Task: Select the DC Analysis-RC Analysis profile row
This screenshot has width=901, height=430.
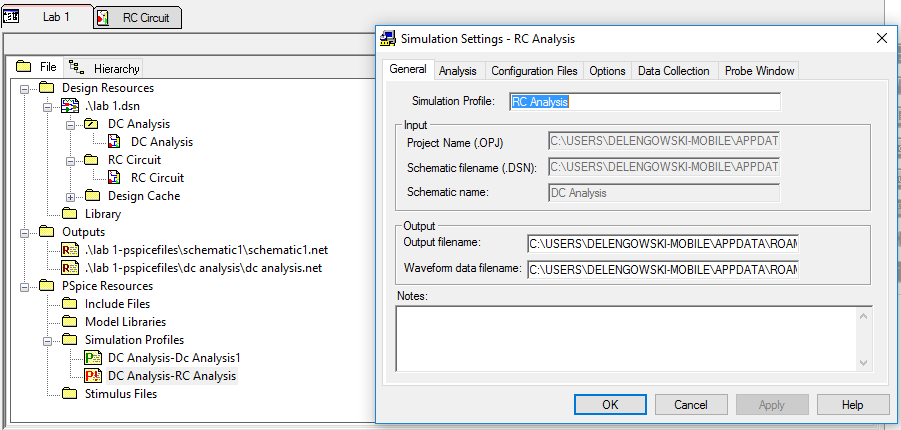Action: point(172,376)
